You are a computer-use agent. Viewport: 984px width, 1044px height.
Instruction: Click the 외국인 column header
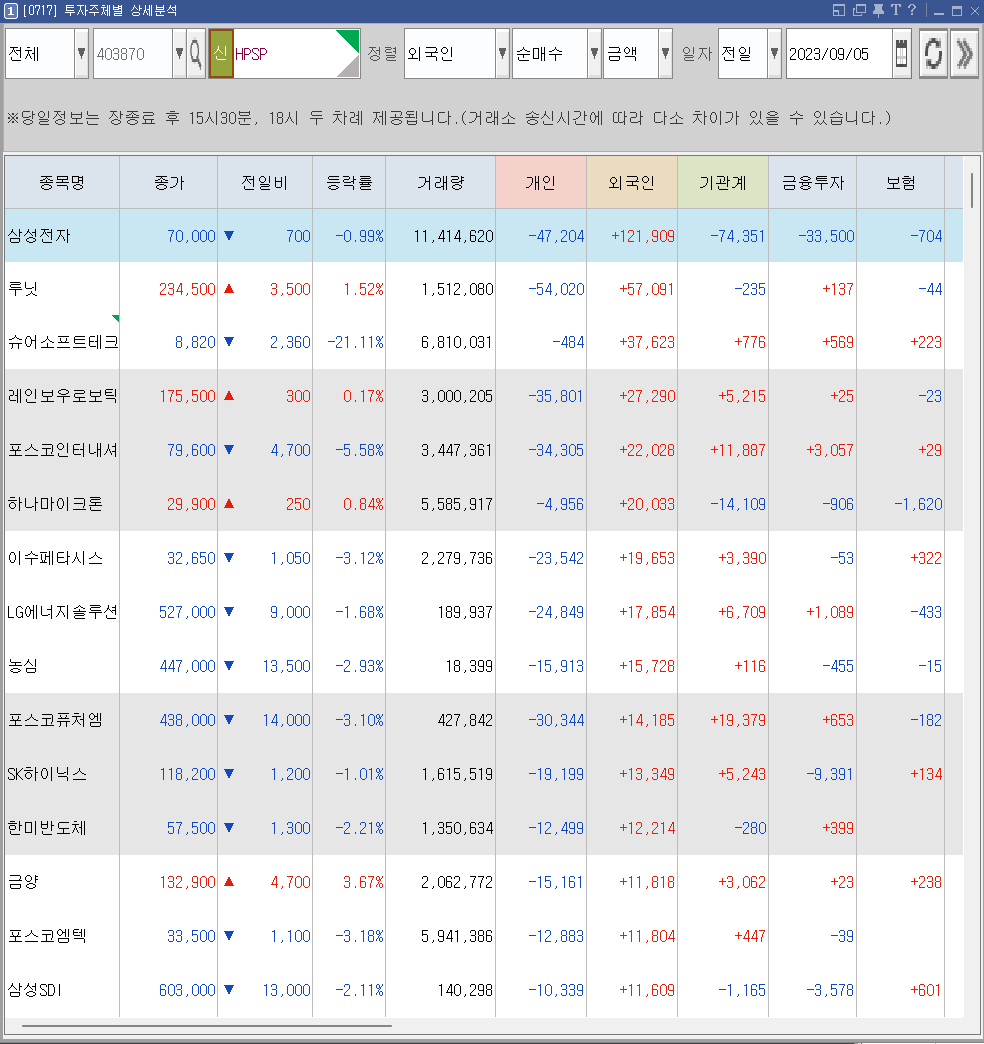(x=632, y=182)
